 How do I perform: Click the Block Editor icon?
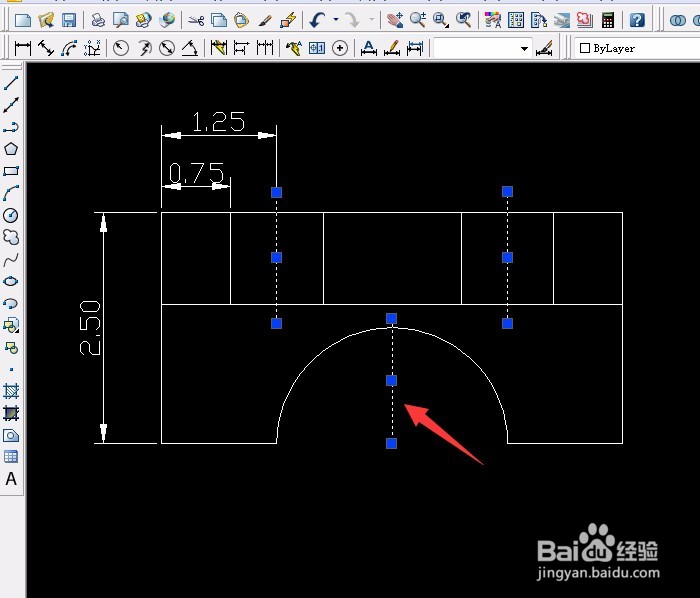coord(288,20)
